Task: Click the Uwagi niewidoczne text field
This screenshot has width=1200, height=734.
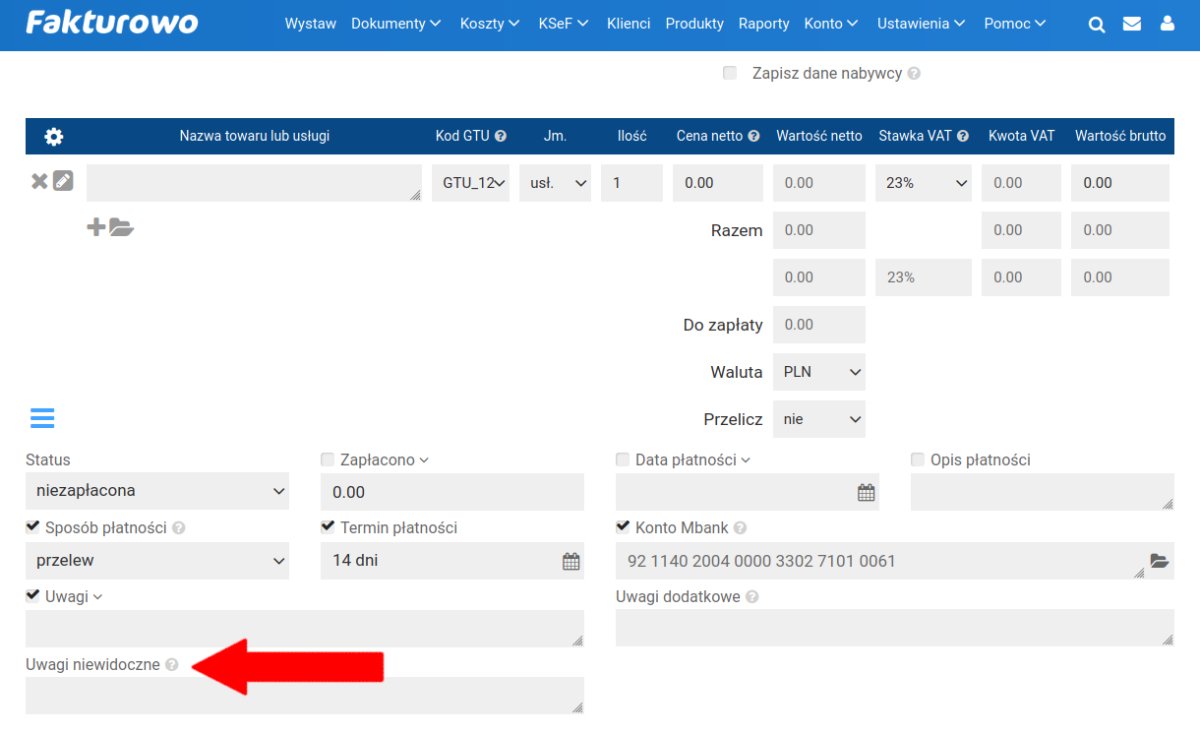Action: pos(303,695)
